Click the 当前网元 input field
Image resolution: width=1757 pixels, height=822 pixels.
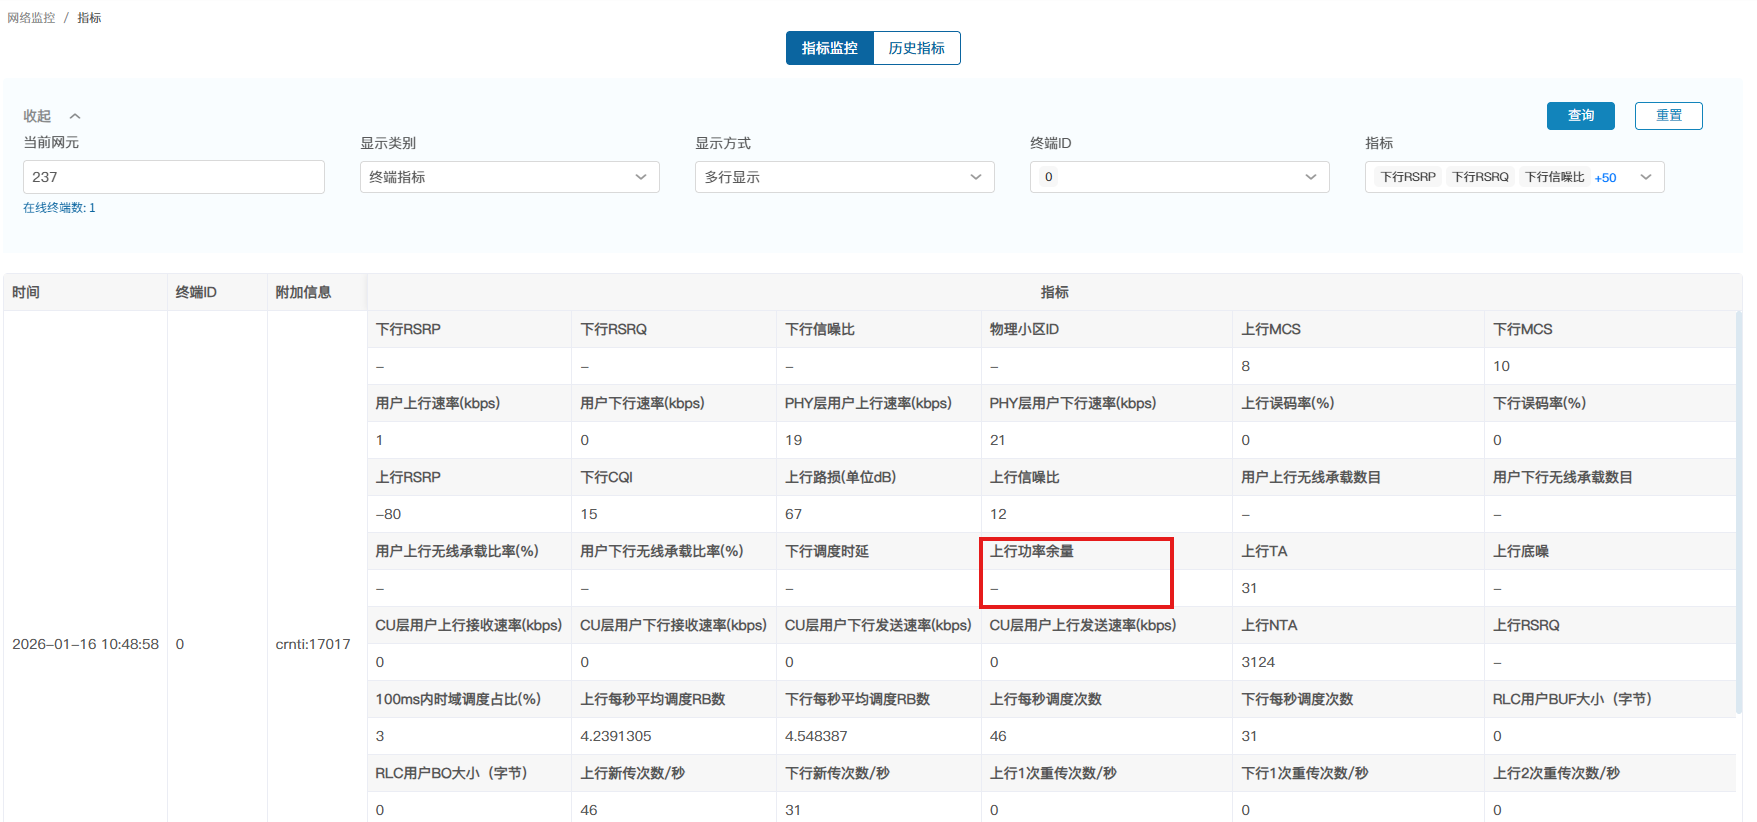[173, 177]
